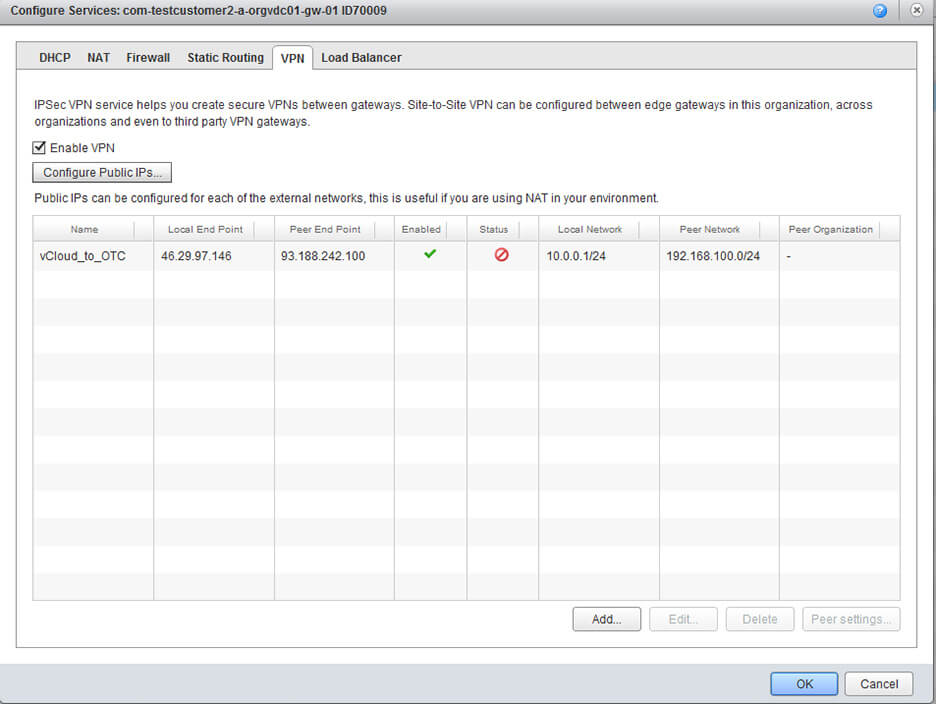Select the NAT tab
This screenshot has width=936, height=704.
click(x=98, y=57)
